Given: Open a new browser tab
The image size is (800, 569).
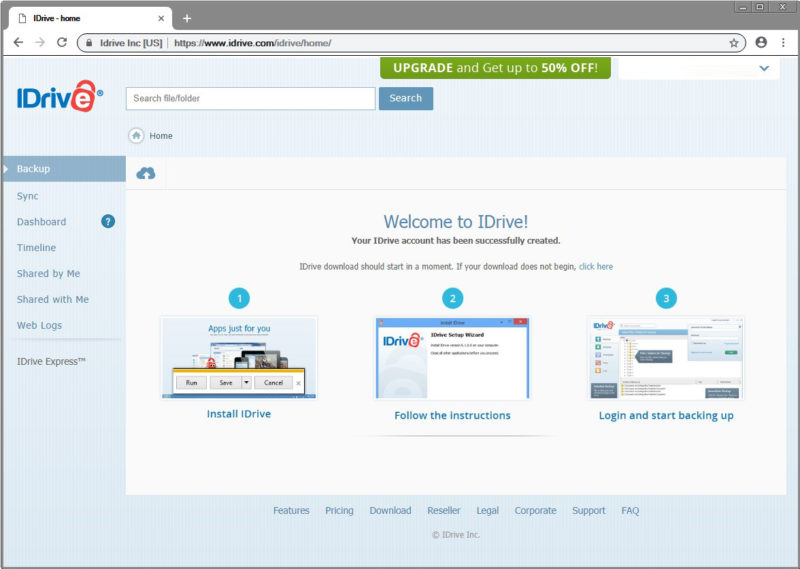Looking at the screenshot, I should tap(187, 18).
